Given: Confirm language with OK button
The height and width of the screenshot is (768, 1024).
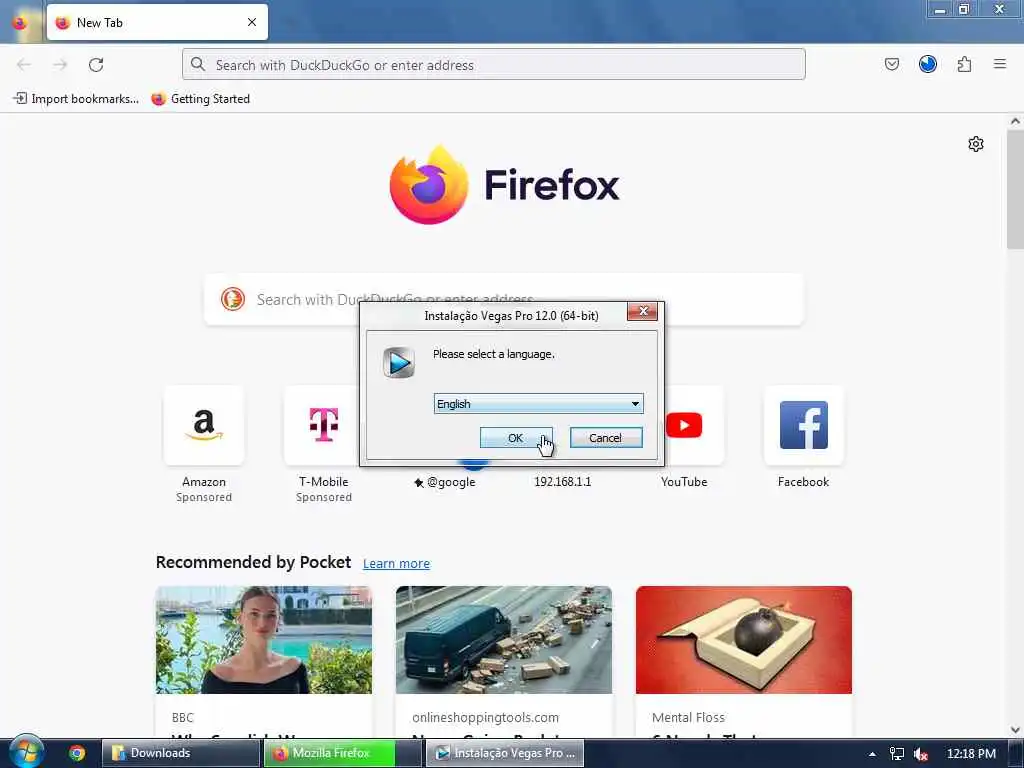Looking at the screenshot, I should [x=516, y=438].
